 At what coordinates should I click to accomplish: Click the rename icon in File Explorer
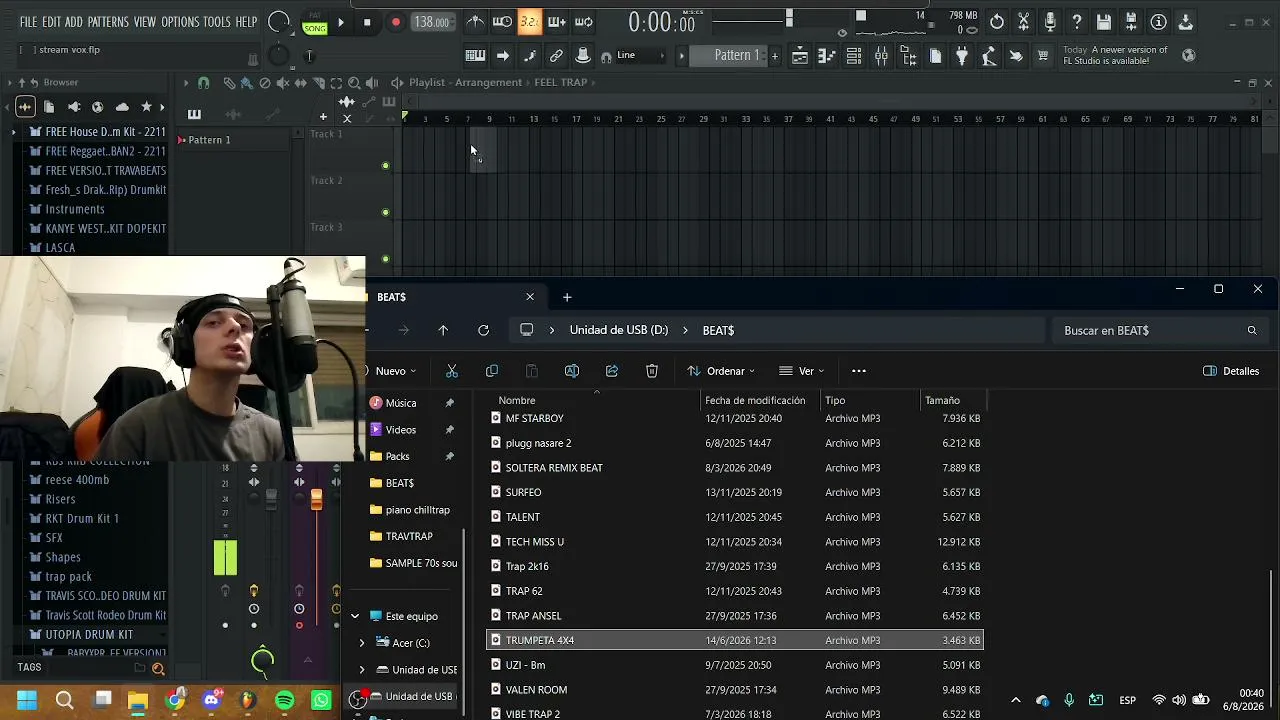point(572,371)
